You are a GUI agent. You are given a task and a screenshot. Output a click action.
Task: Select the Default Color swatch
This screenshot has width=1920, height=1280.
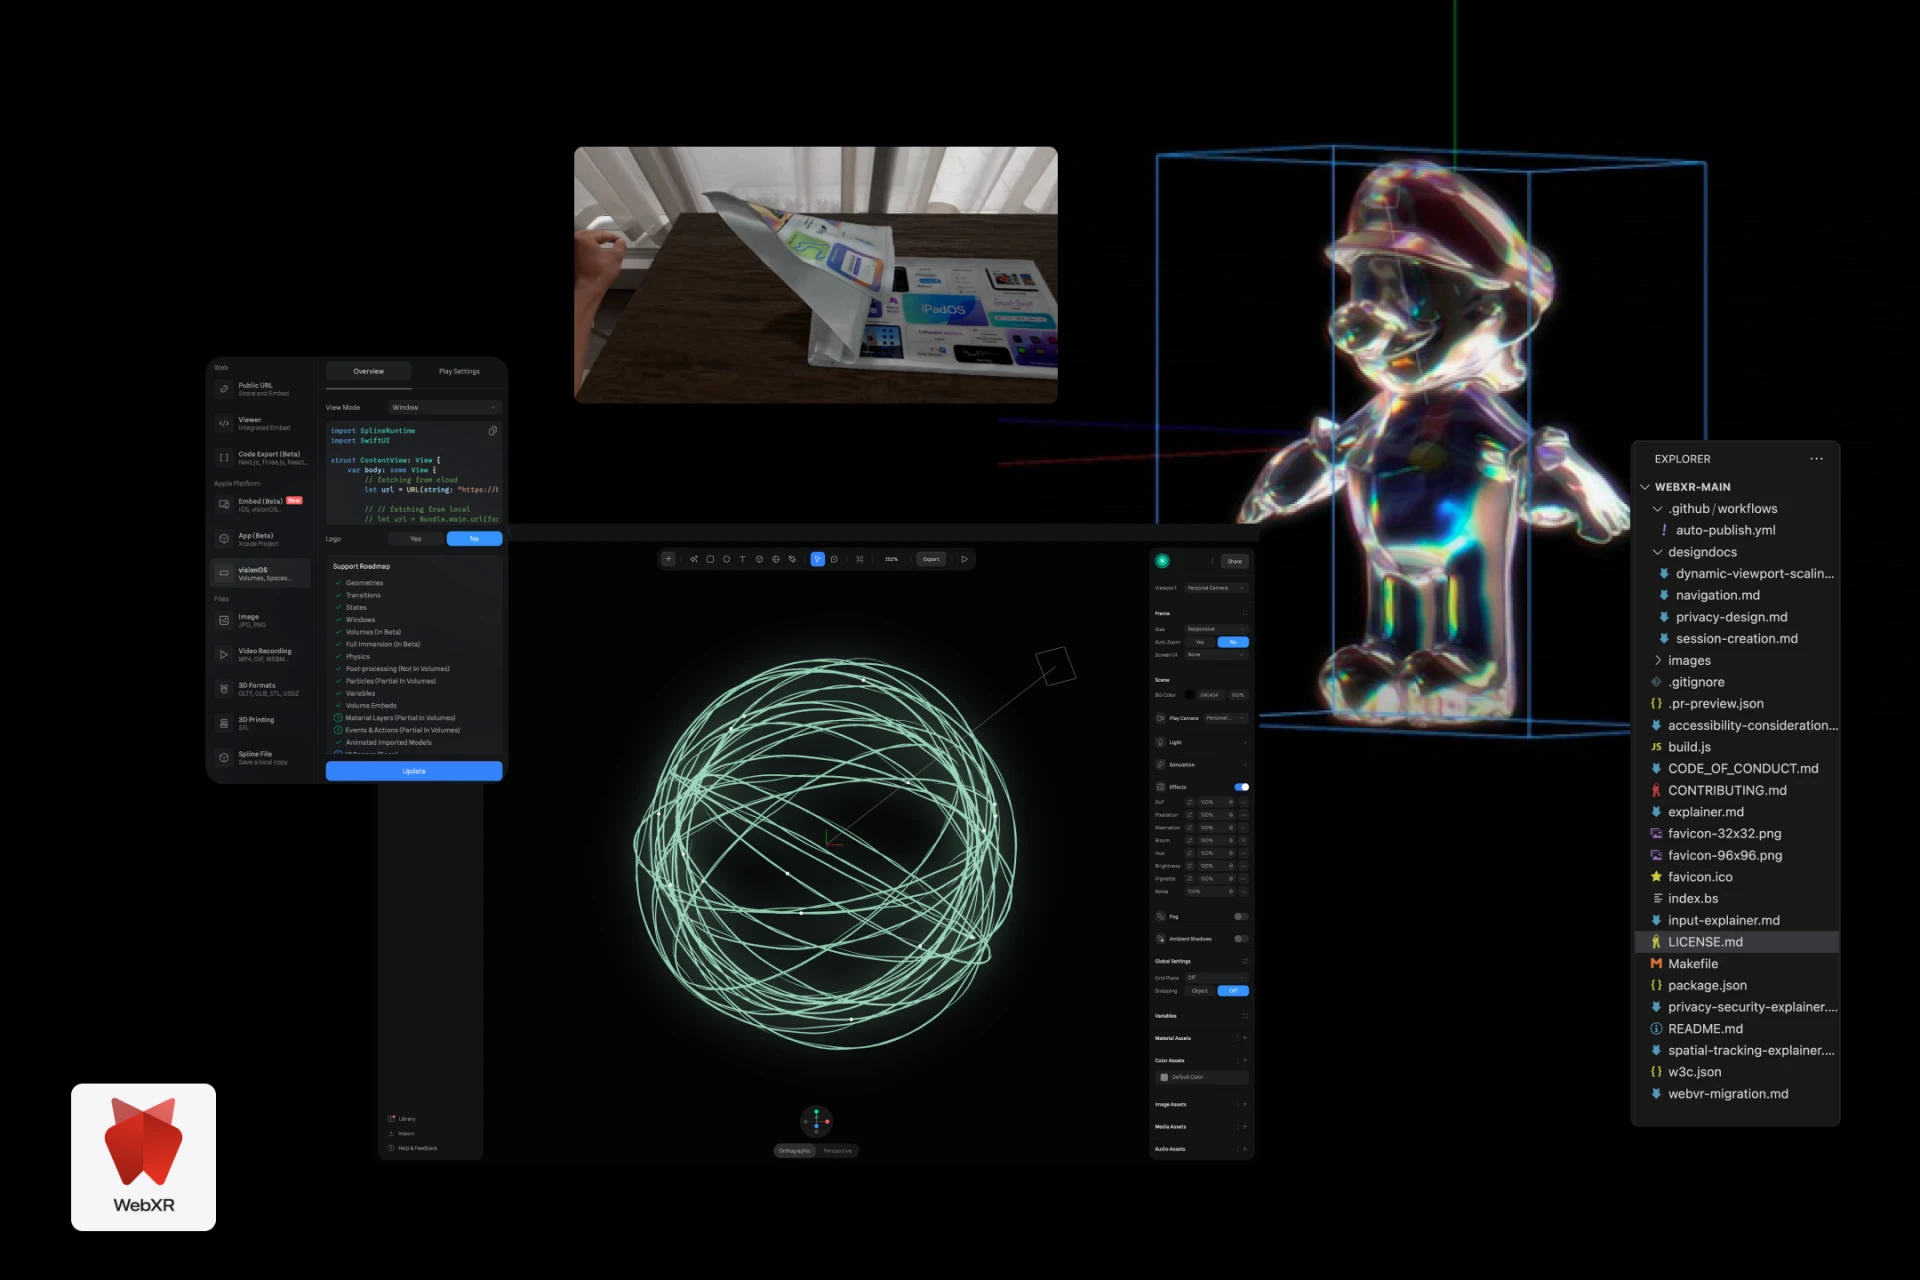click(x=1164, y=1077)
